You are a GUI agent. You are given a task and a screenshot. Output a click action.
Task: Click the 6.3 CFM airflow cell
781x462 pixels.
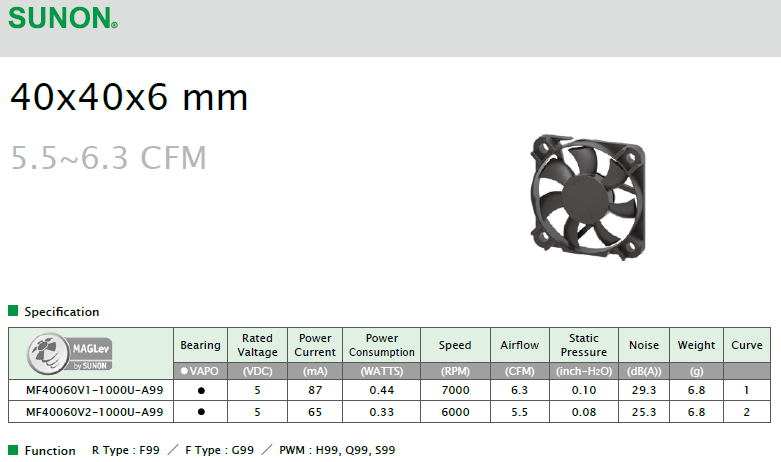[x=520, y=390]
